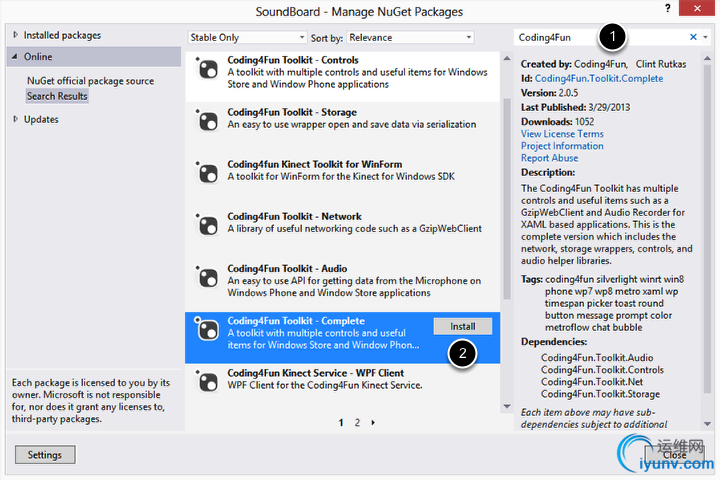Close the dialog with the red X
Screen dimensions: 720x480
[697, 8]
